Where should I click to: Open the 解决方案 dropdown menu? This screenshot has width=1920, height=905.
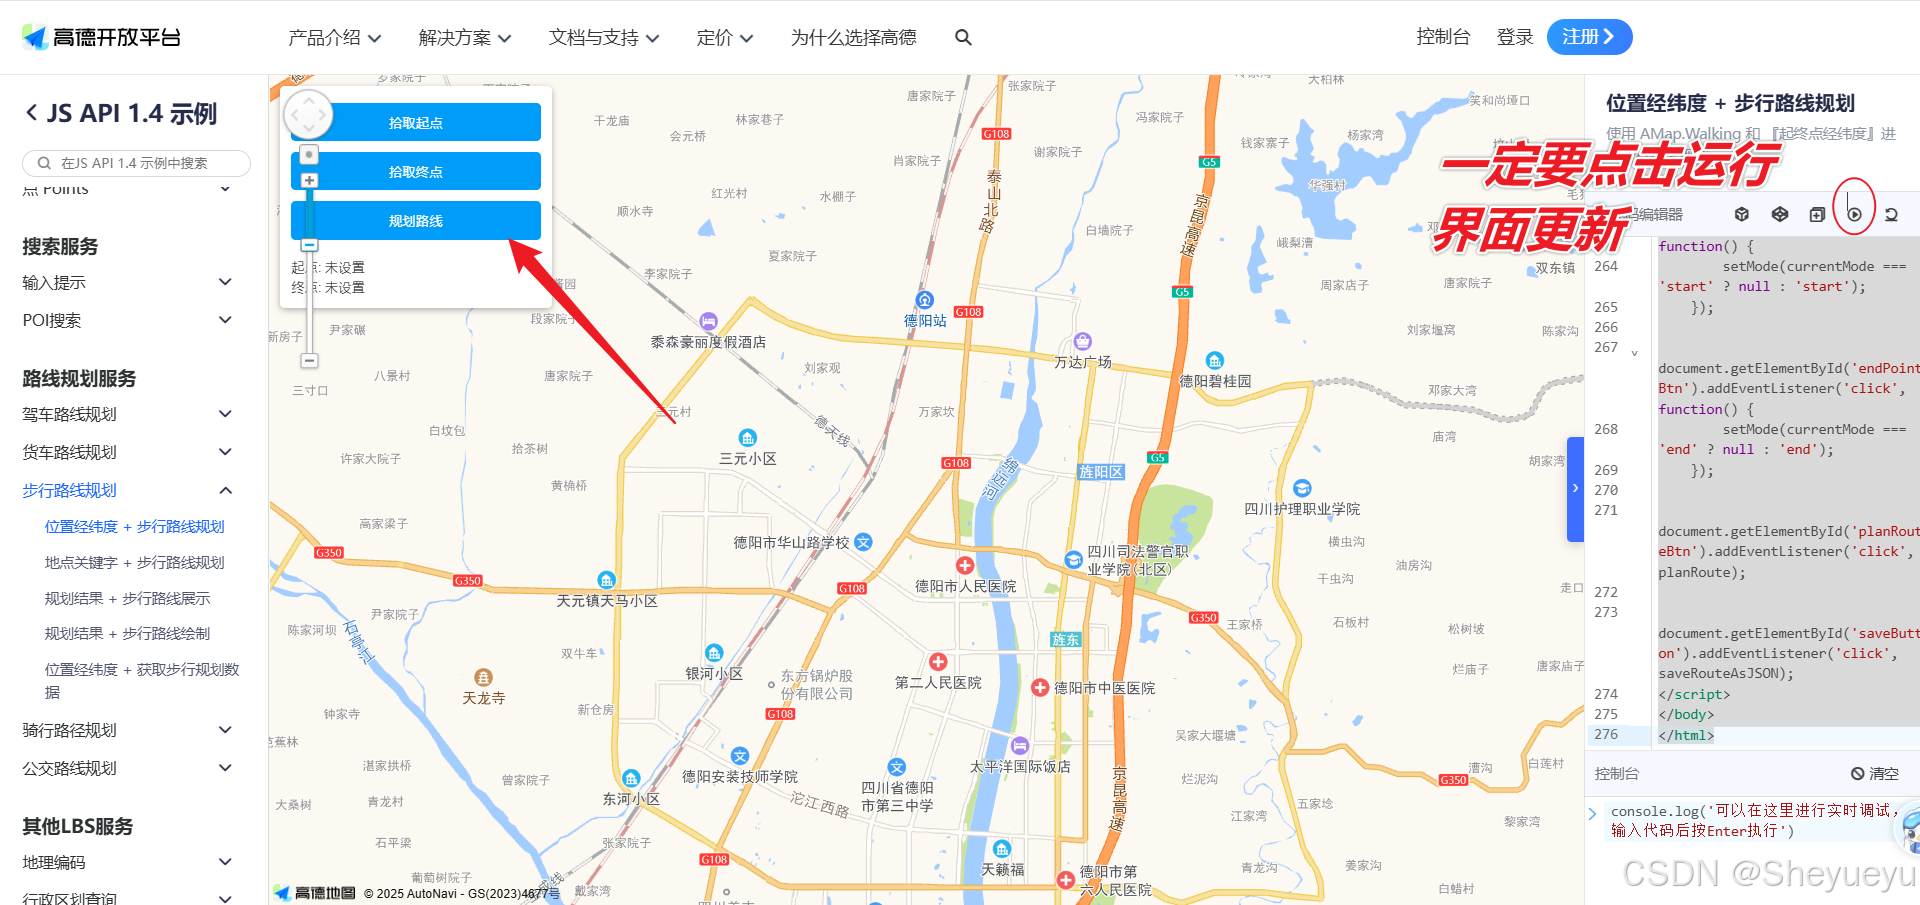[x=465, y=38]
